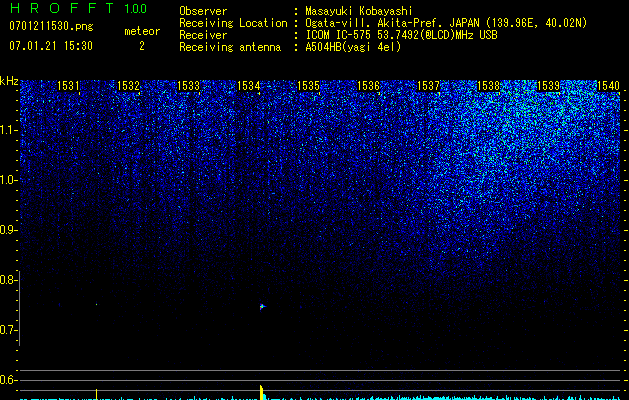Click the faint green echo dot near 1531
The height and width of the screenshot is (400, 629).
96,305
